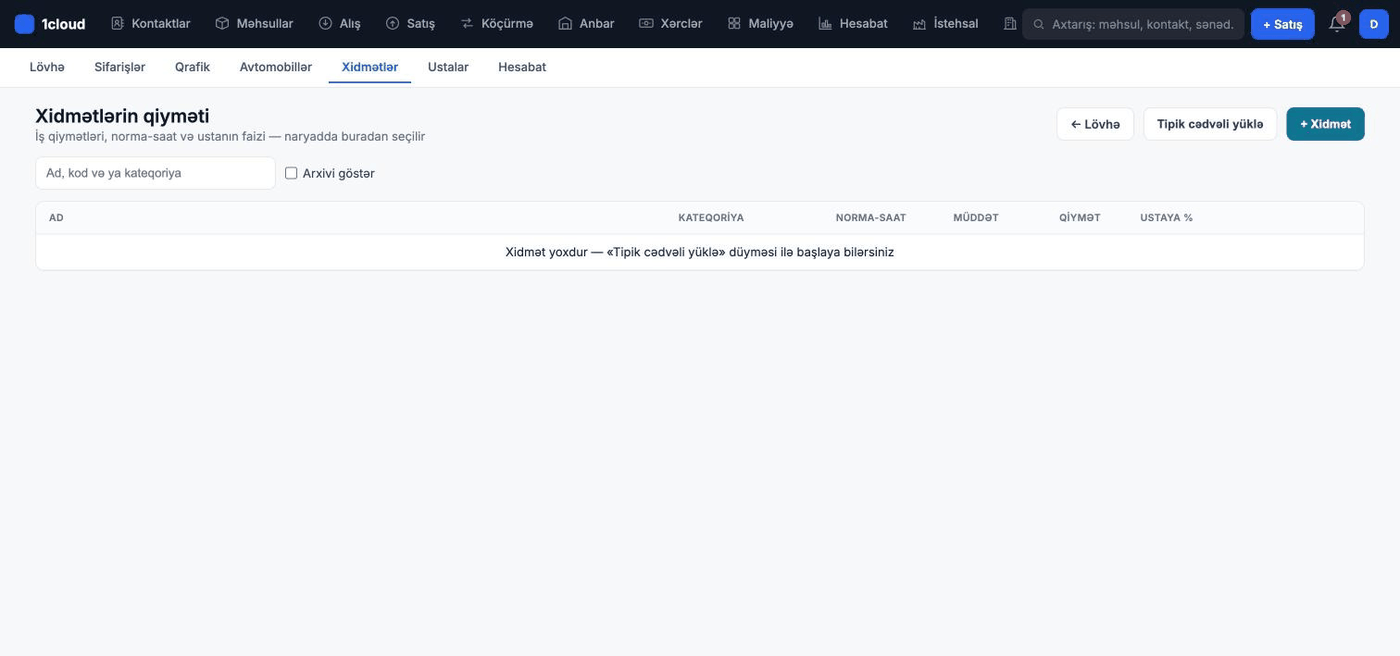Open Kontaktlar menu in top bar
The height and width of the screenshot is (656, 1400).
150,23
